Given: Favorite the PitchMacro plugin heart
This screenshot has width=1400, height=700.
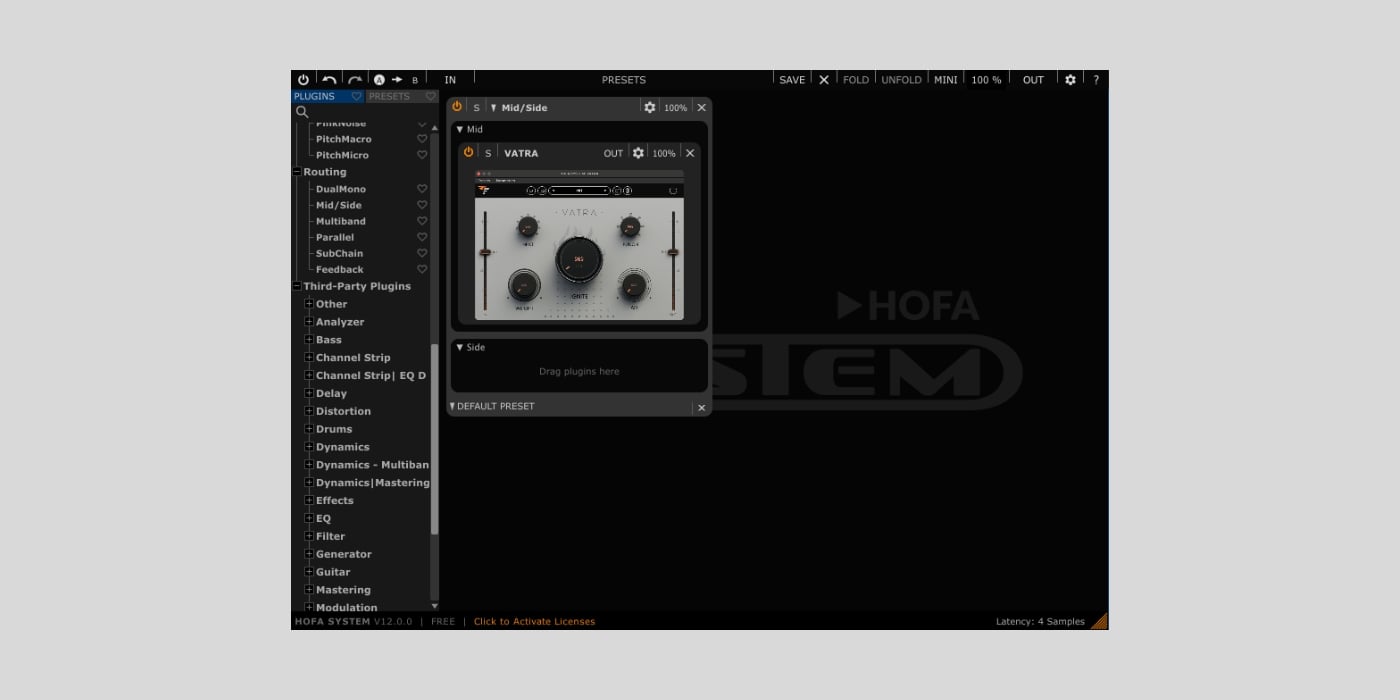Looking at the screenshot, I should pyautogui.click(x=422, y=139).
